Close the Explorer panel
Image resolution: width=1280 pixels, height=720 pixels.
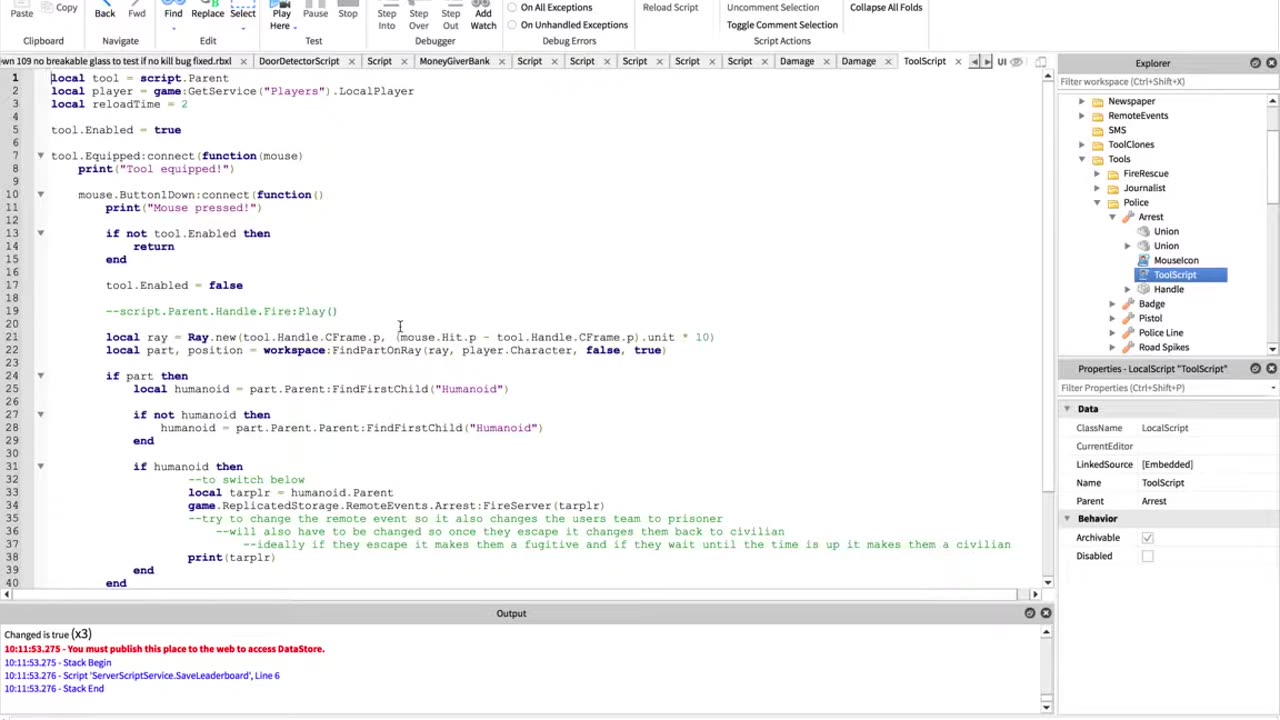(1271, 63)
